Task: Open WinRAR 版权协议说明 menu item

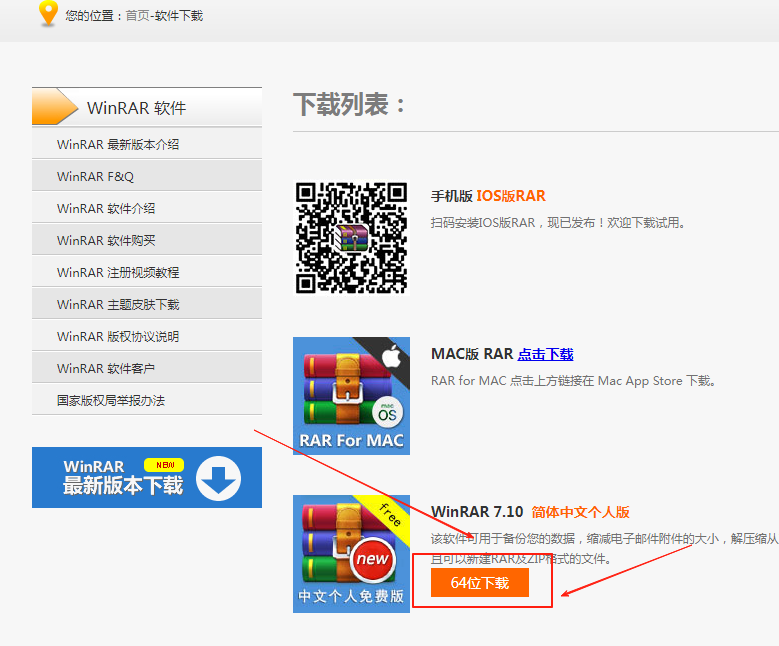Action: pyautogui.click(x=147, y=336)
